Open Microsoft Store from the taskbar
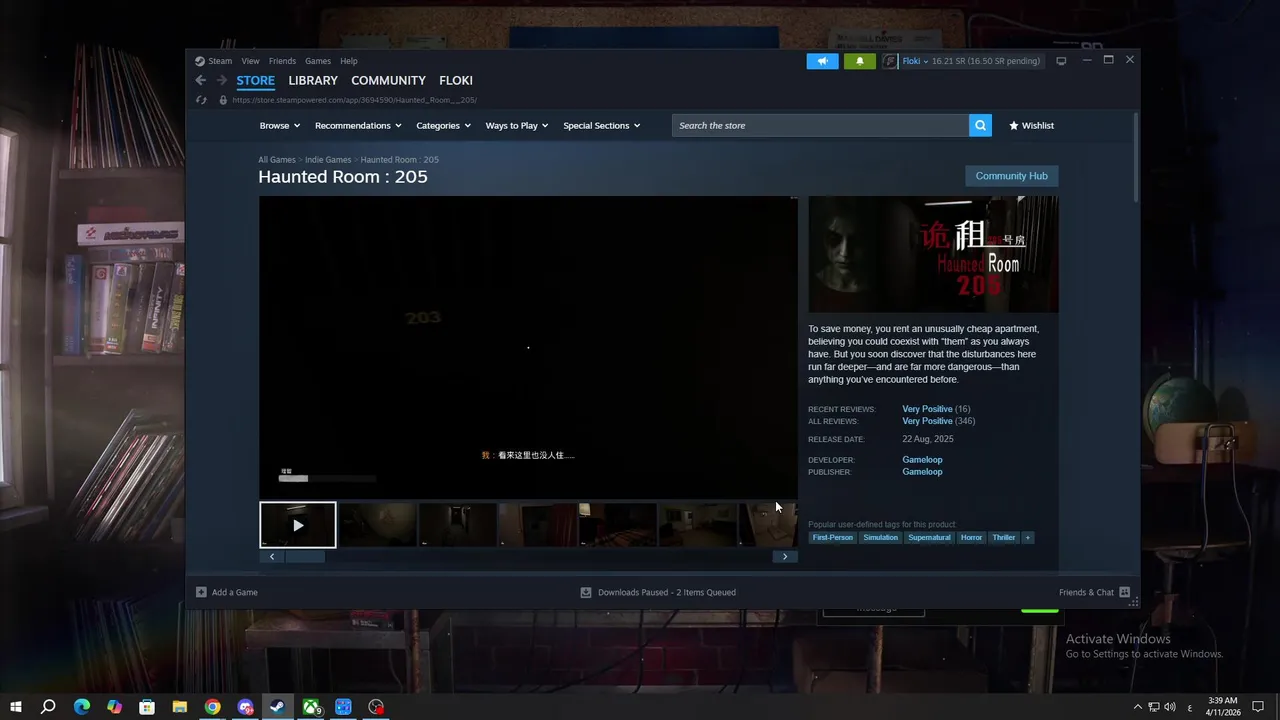This screenshot has height=720, width=1280. tap(147, 707)
